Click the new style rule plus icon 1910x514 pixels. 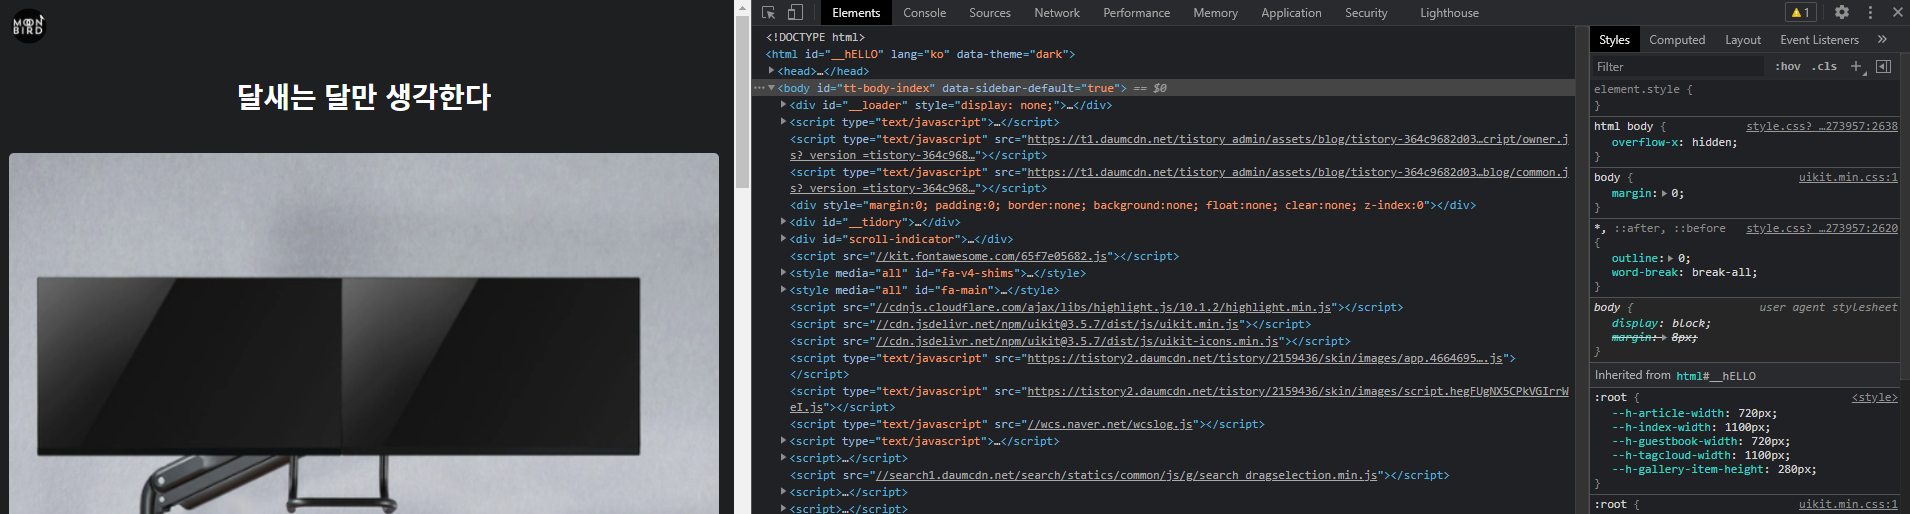[x=1856, y=66]
